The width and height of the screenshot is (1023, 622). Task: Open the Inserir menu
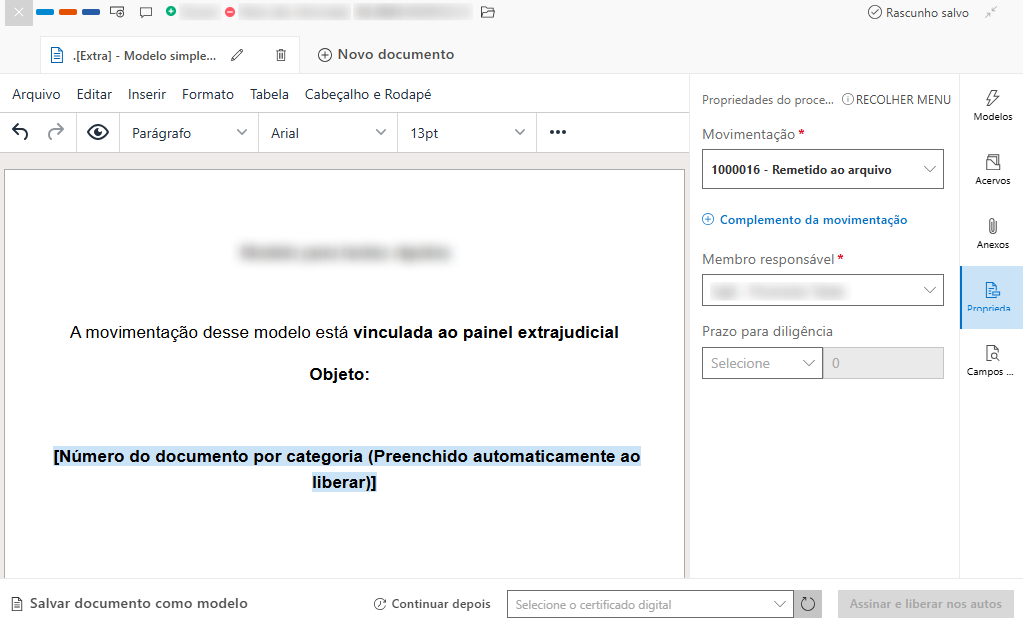pos(146,94)
